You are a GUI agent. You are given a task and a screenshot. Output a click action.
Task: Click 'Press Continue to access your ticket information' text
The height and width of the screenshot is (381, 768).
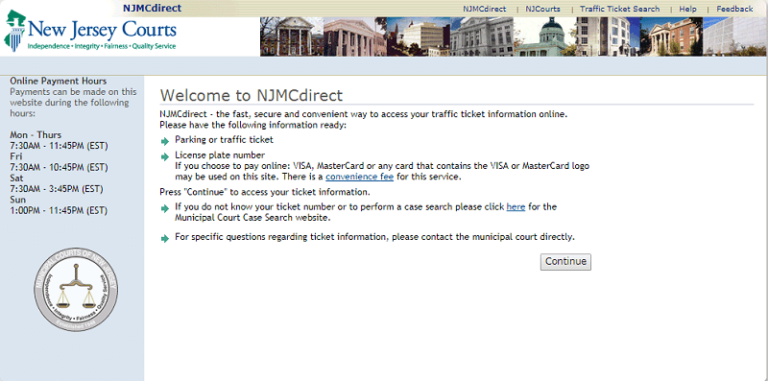(x=265, y=191)
